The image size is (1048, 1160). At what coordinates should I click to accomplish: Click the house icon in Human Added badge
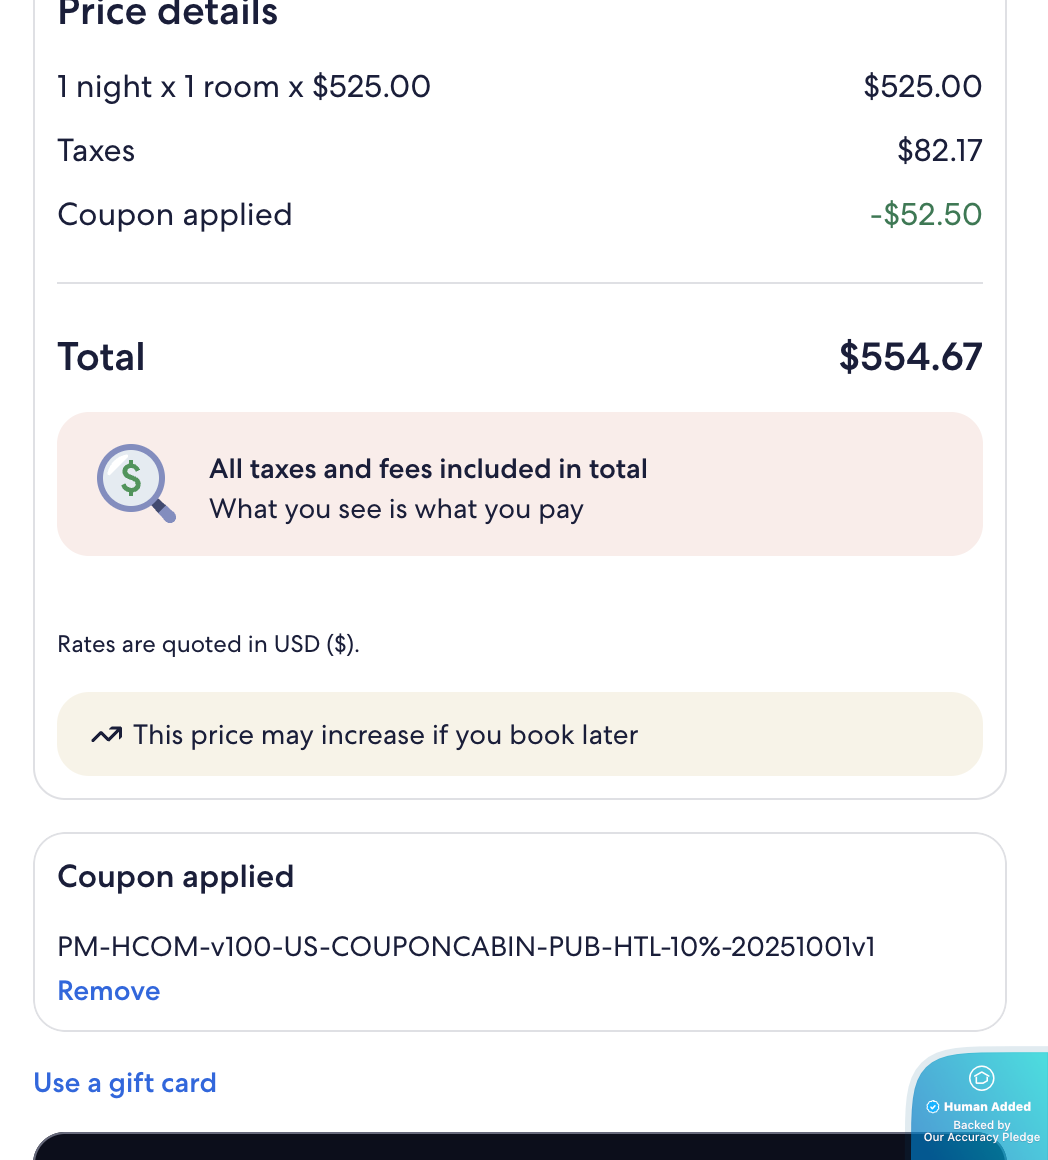(981, 1077)
